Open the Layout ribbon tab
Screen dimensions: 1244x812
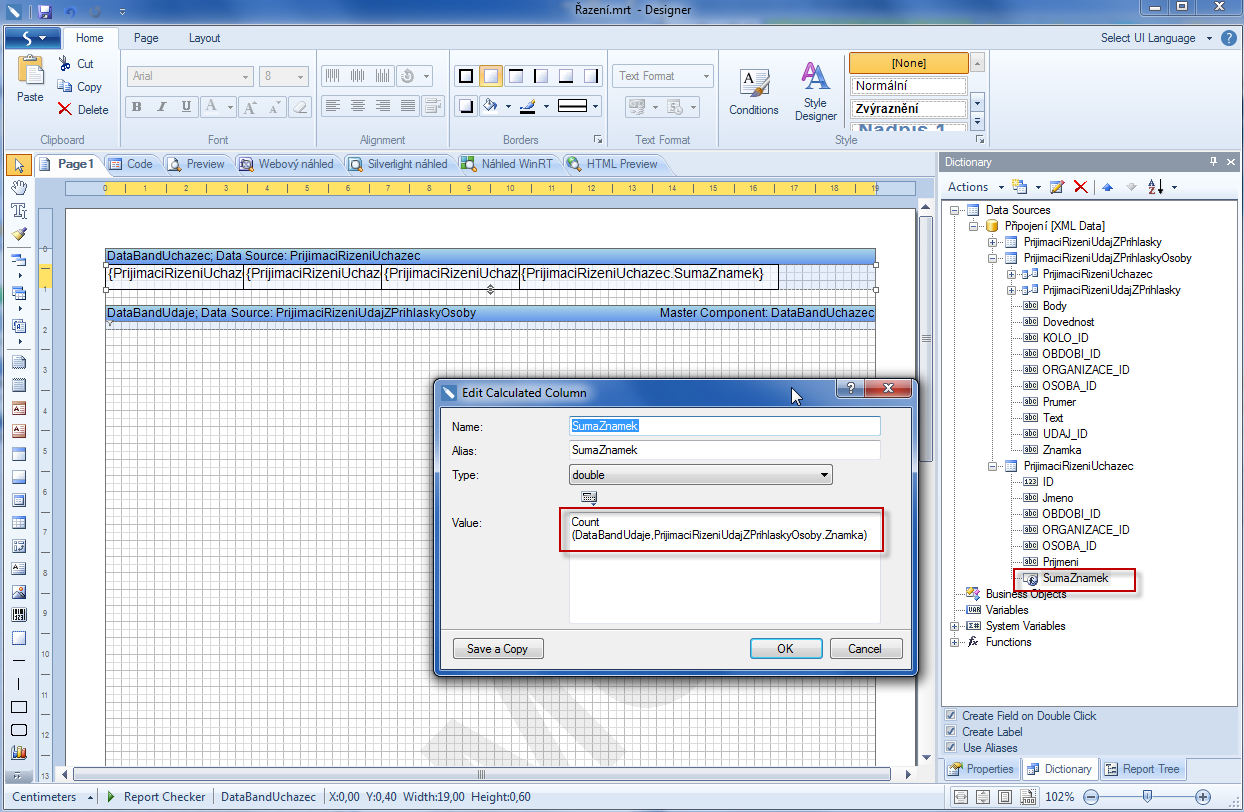[204, 38]
